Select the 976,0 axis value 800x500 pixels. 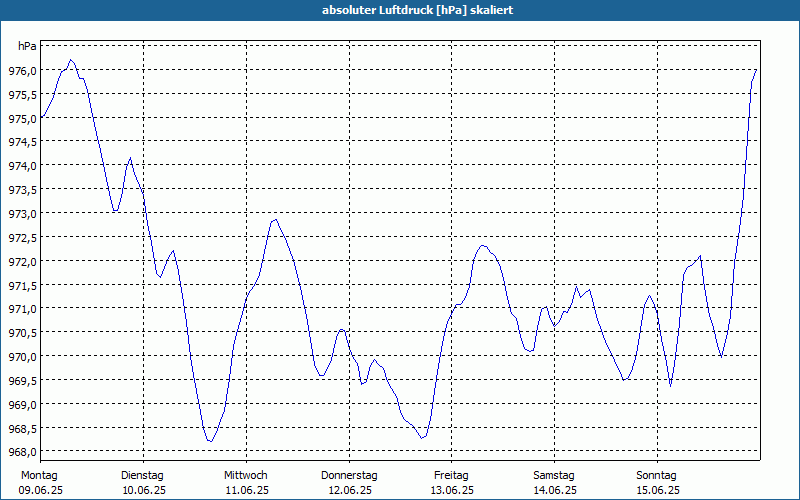click(22, 70)
